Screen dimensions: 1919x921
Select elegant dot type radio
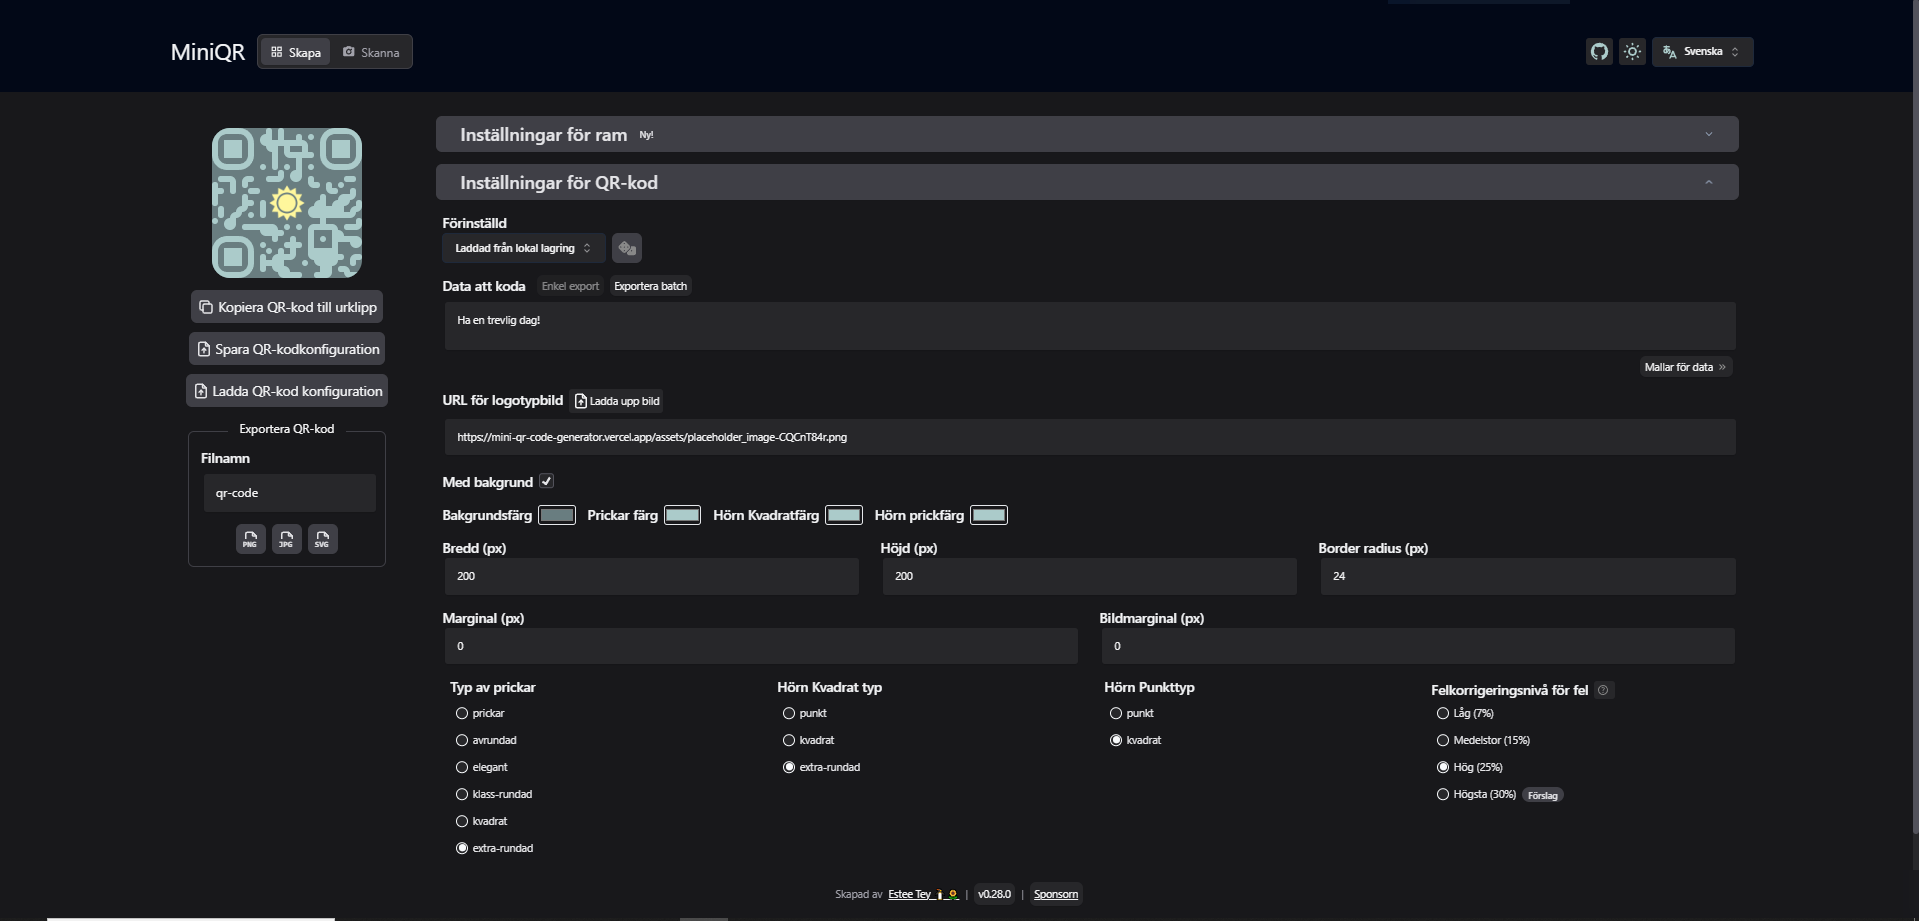coord(462,767)
